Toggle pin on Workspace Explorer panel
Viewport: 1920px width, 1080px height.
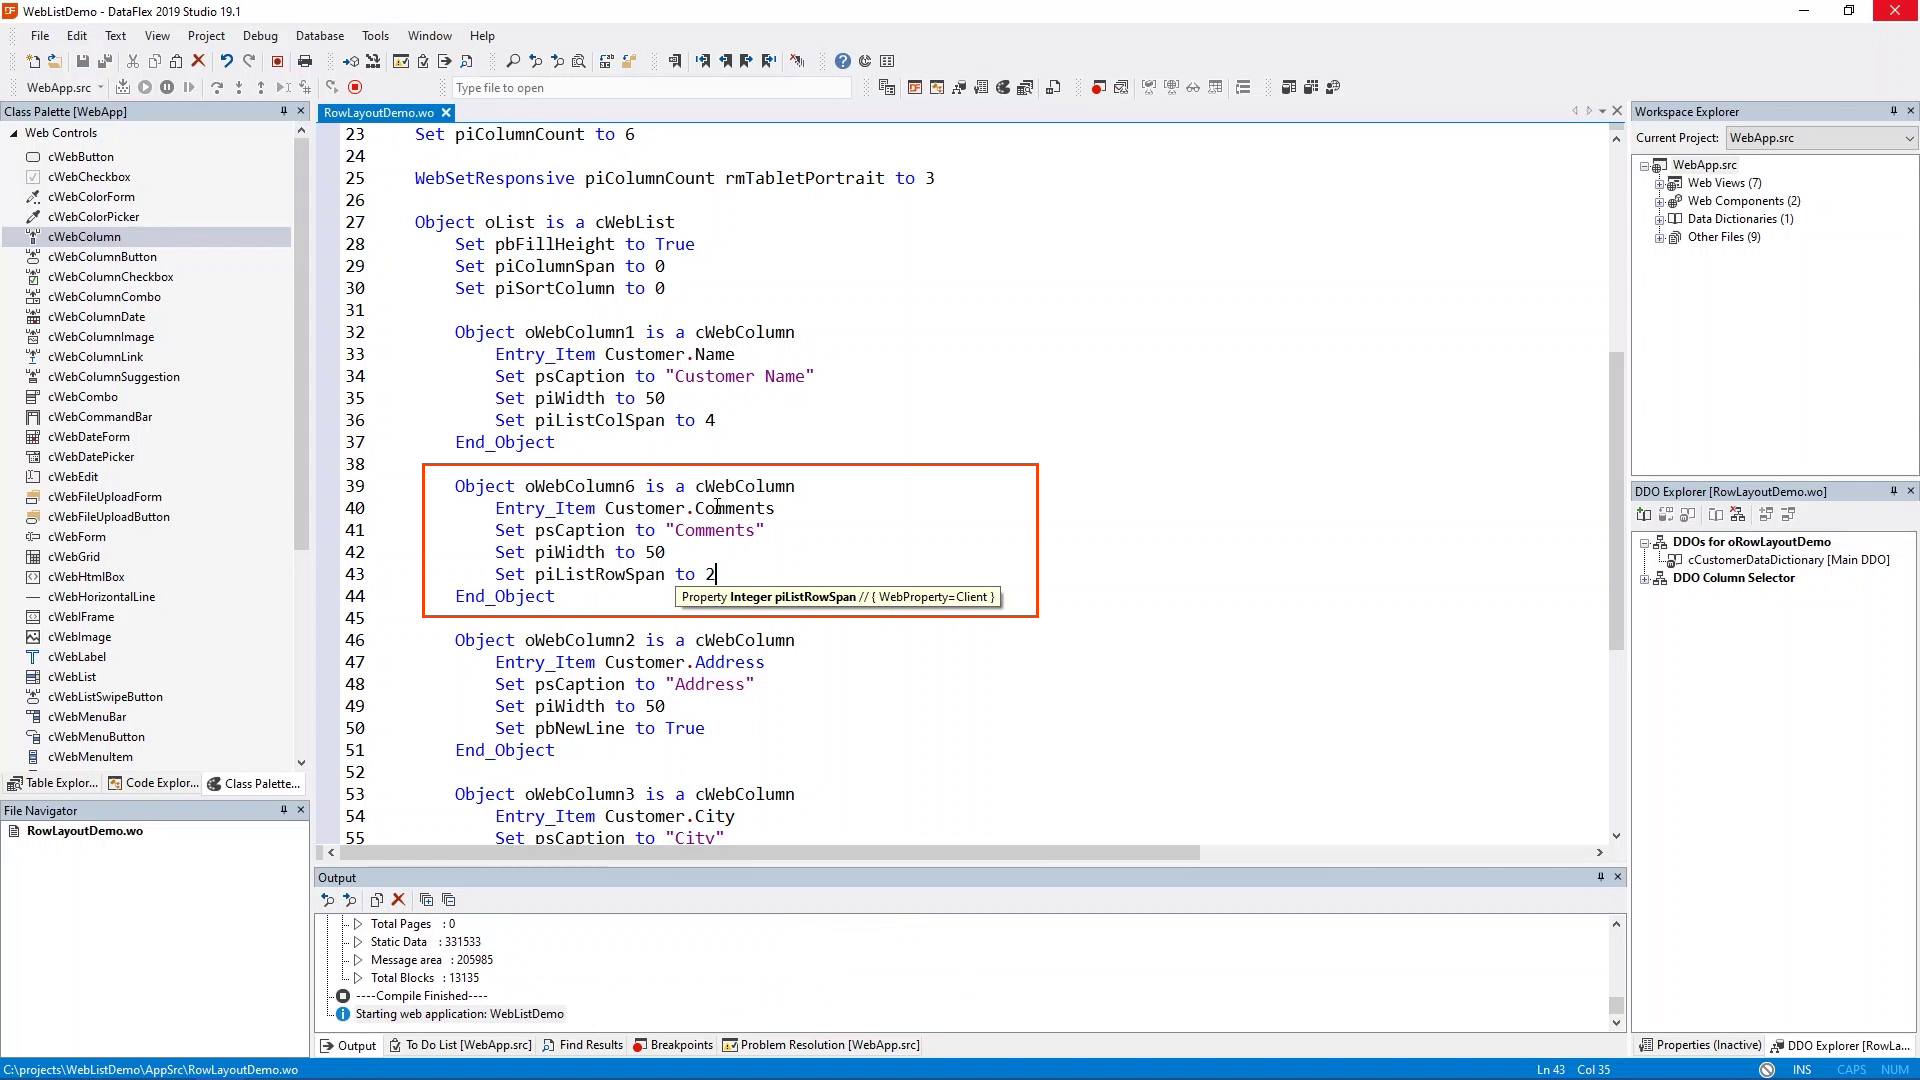tap(1893, 111)
